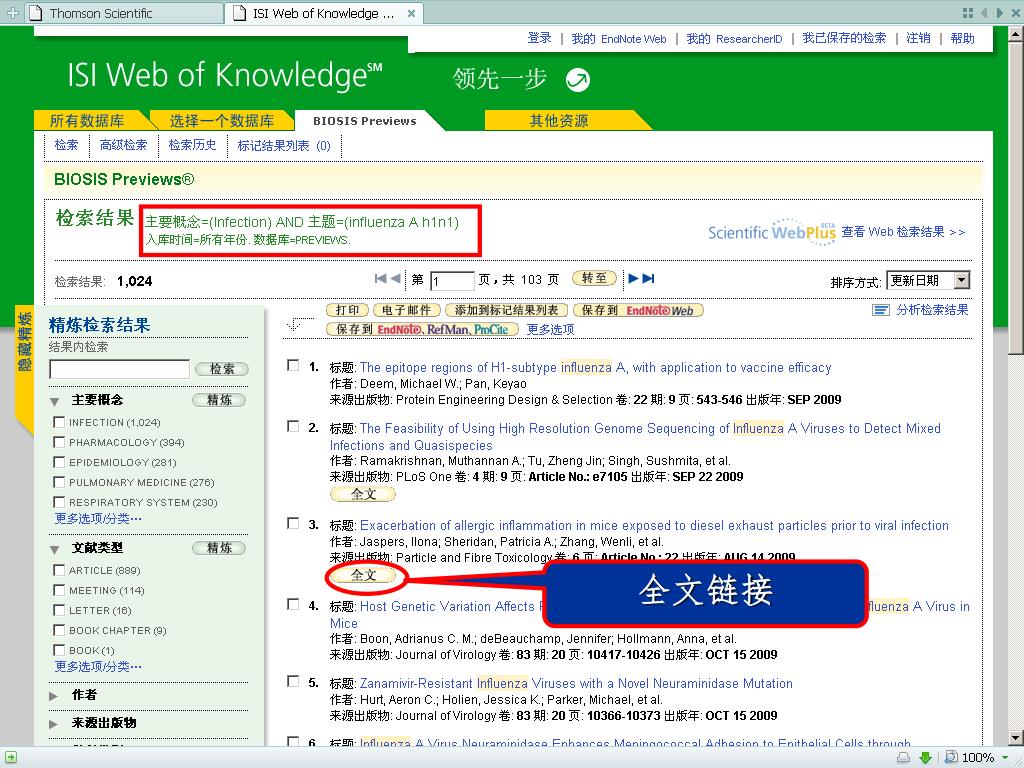Click the 转至 go button
The height and width of the screenshot is (768, 1024).
coord(594,278)
